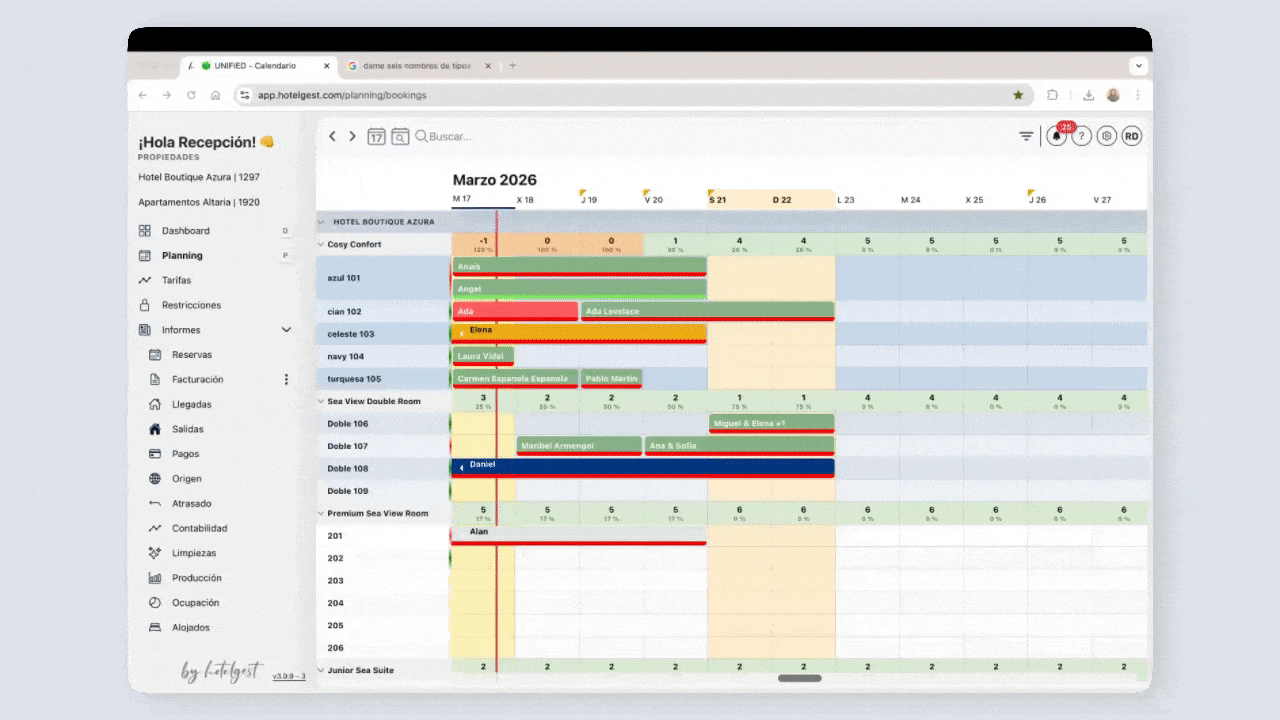The image size is (1280, 720).
Task: Open the Dashboard menu item
Action: 185,231
